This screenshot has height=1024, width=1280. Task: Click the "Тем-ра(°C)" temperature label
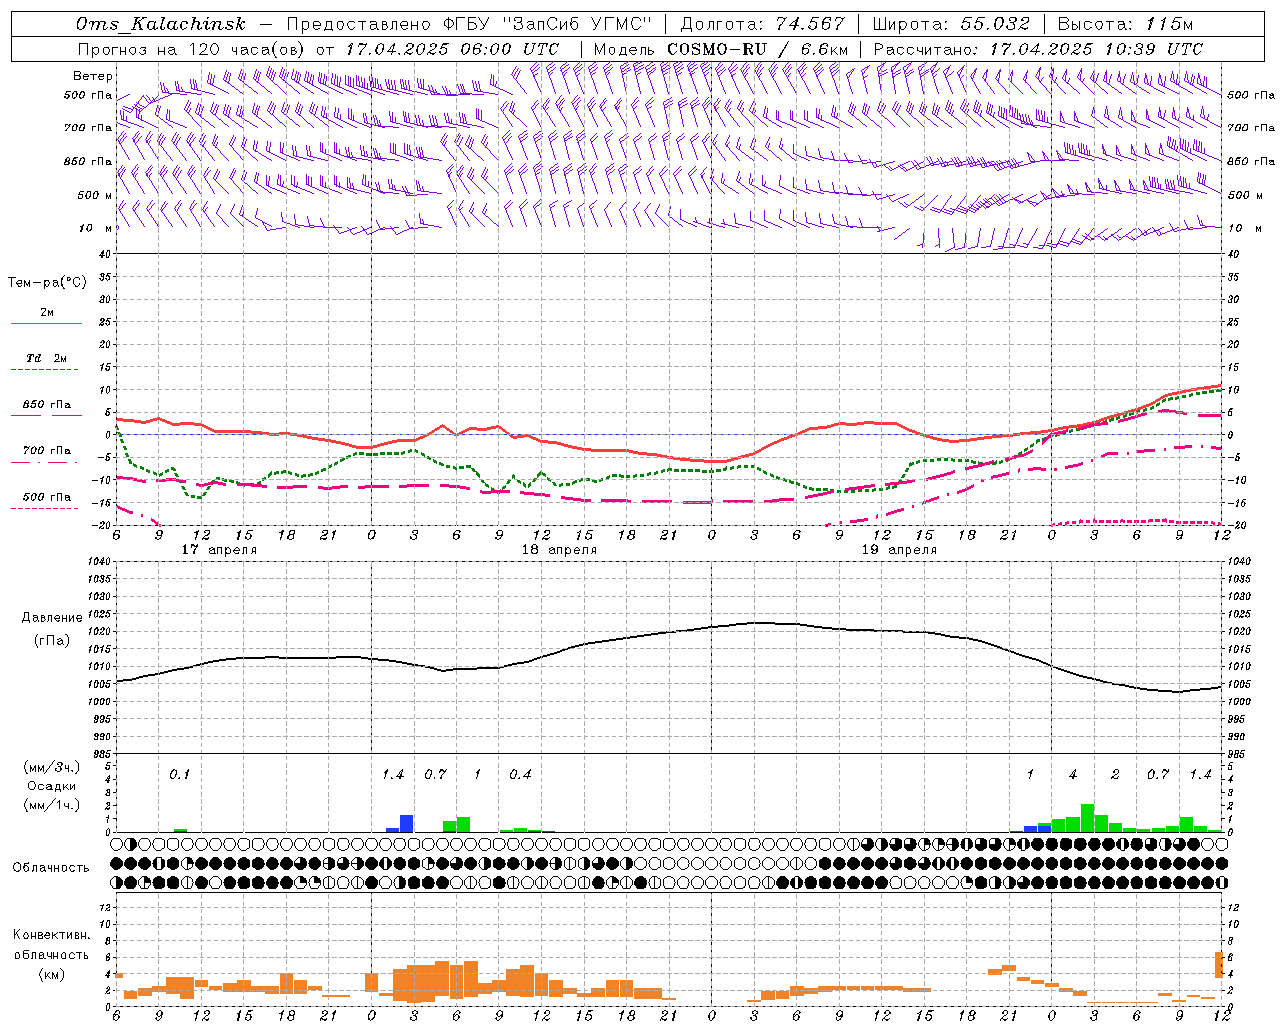47,283
